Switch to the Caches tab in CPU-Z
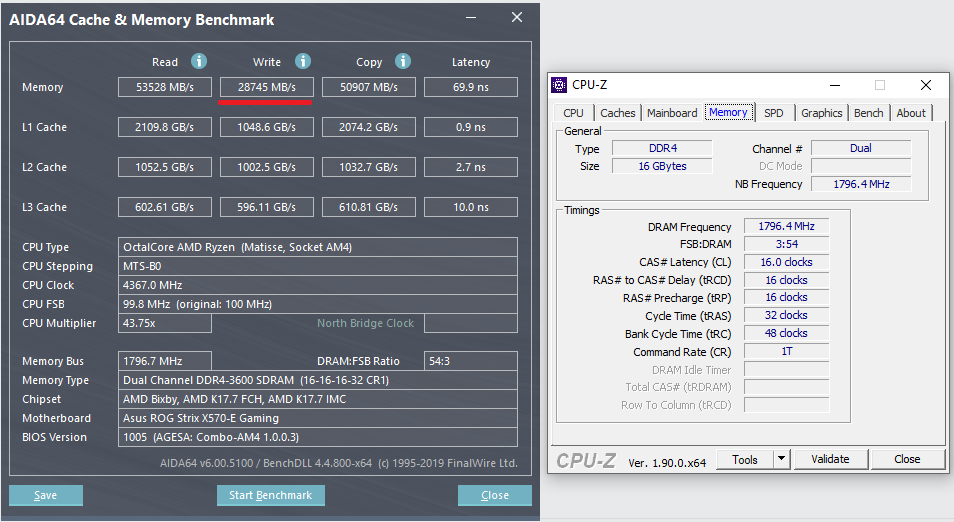 point(618,113)
